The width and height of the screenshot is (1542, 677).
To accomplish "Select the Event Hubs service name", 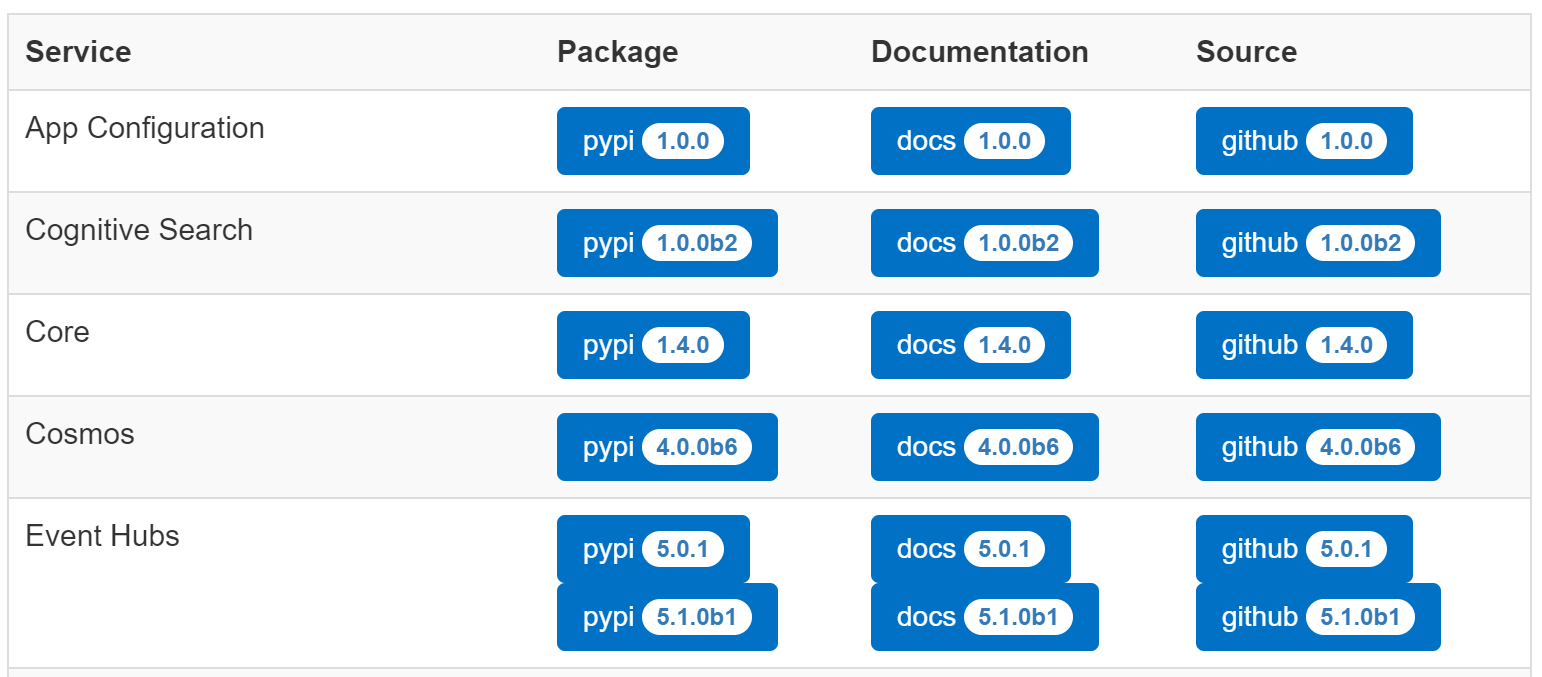I will pos(101,536).
